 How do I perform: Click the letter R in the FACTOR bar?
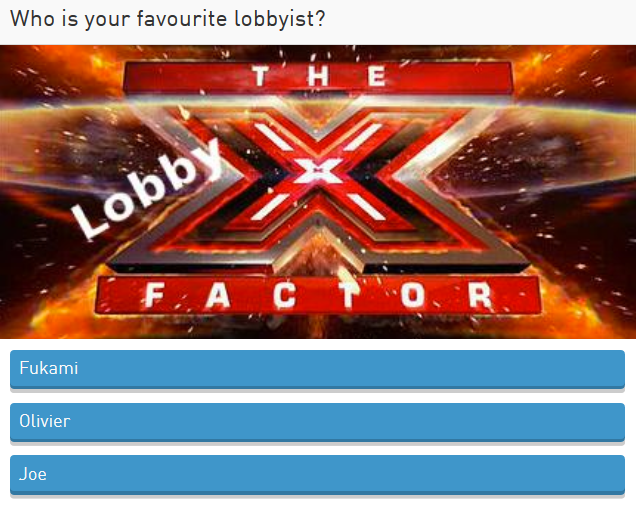[481, 295]
